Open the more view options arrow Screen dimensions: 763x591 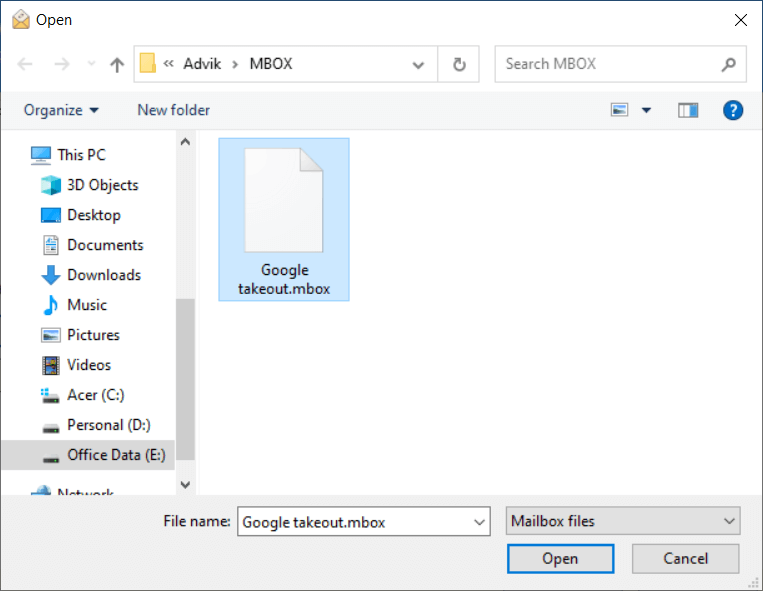point(646,110)
